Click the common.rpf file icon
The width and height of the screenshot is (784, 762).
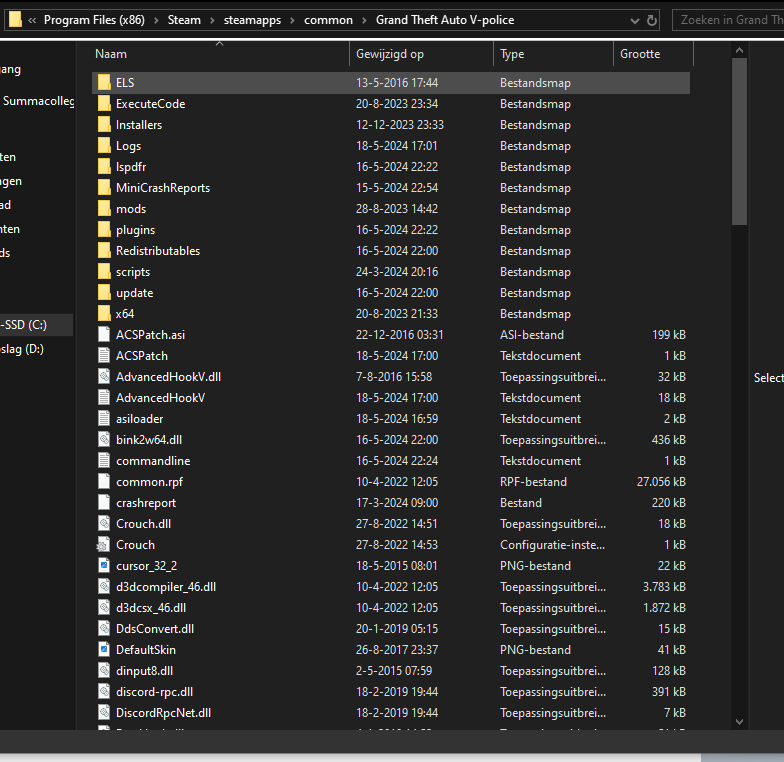tap(104, 482)
